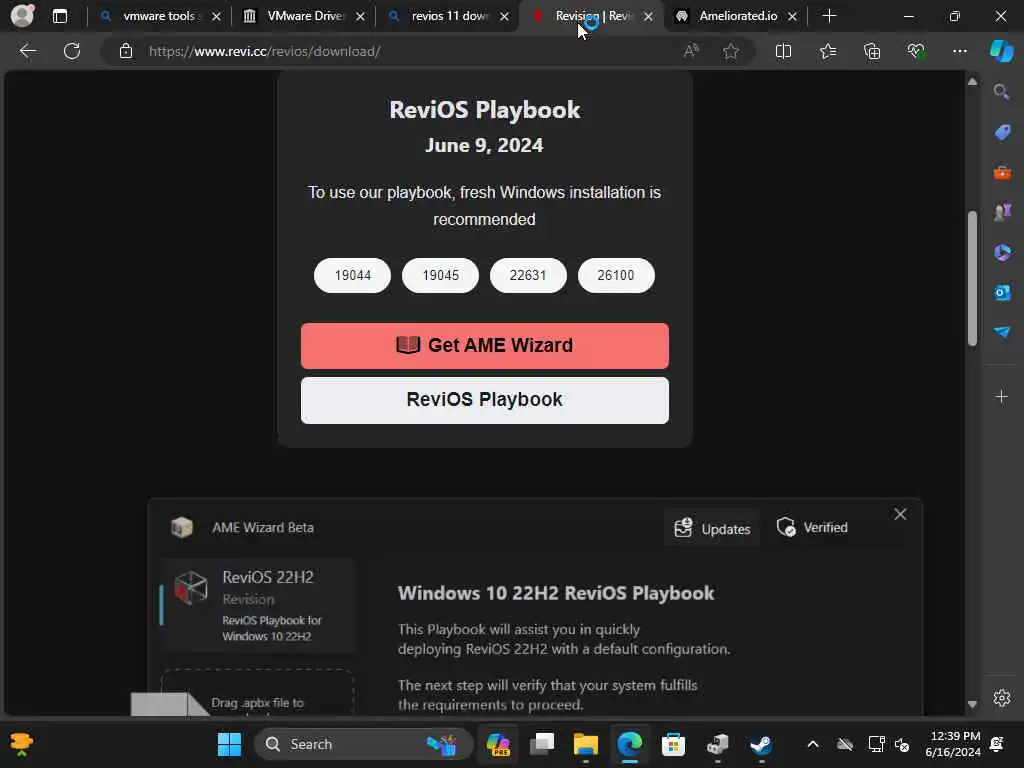This screenshot has width=1024, height=768.
Task: Open Copilot preview from taskbar
Action: tap(498, 744)
